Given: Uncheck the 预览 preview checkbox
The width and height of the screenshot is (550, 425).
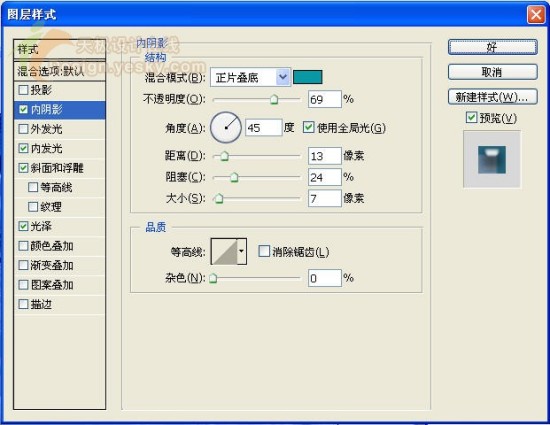Looking at the screenshot, I should point(471,117).
